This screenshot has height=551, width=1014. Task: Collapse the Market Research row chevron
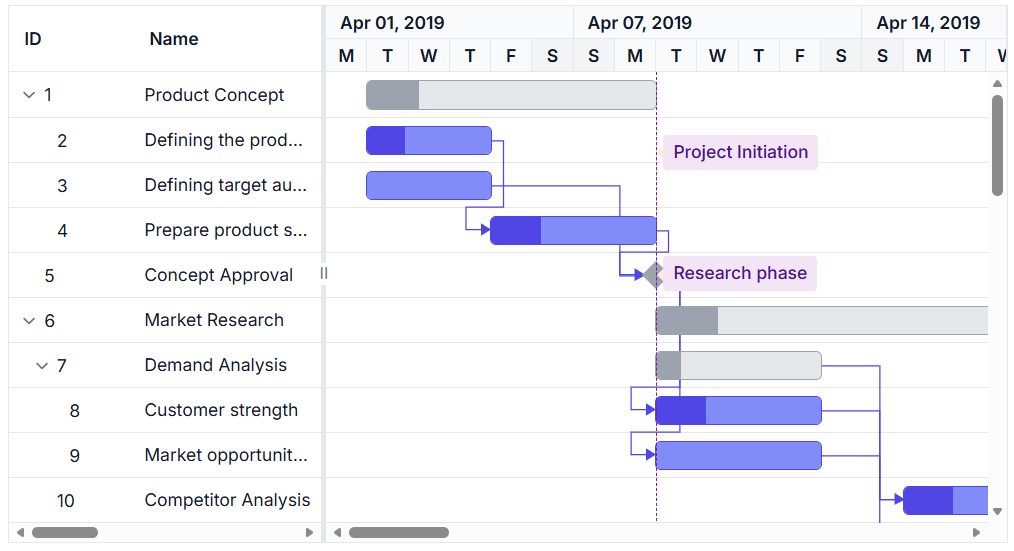(x=29, y=321)
